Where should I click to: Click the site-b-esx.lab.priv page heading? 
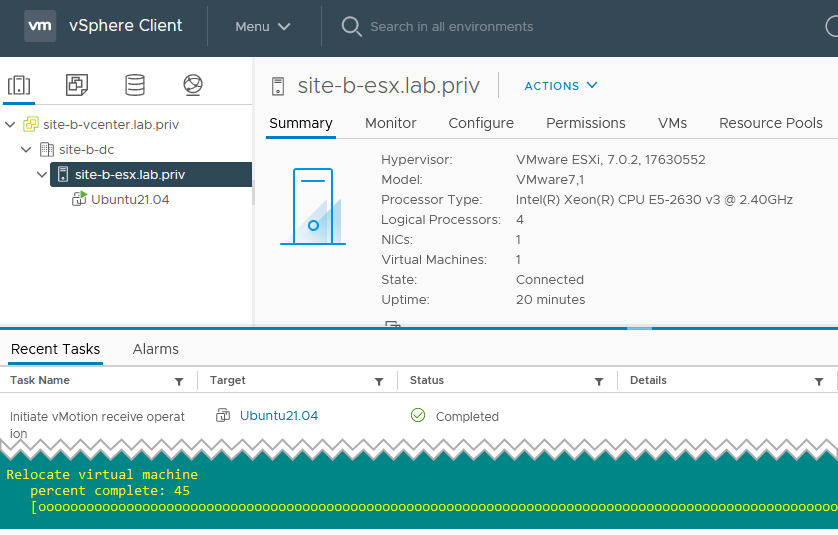(x=389, y=86)
